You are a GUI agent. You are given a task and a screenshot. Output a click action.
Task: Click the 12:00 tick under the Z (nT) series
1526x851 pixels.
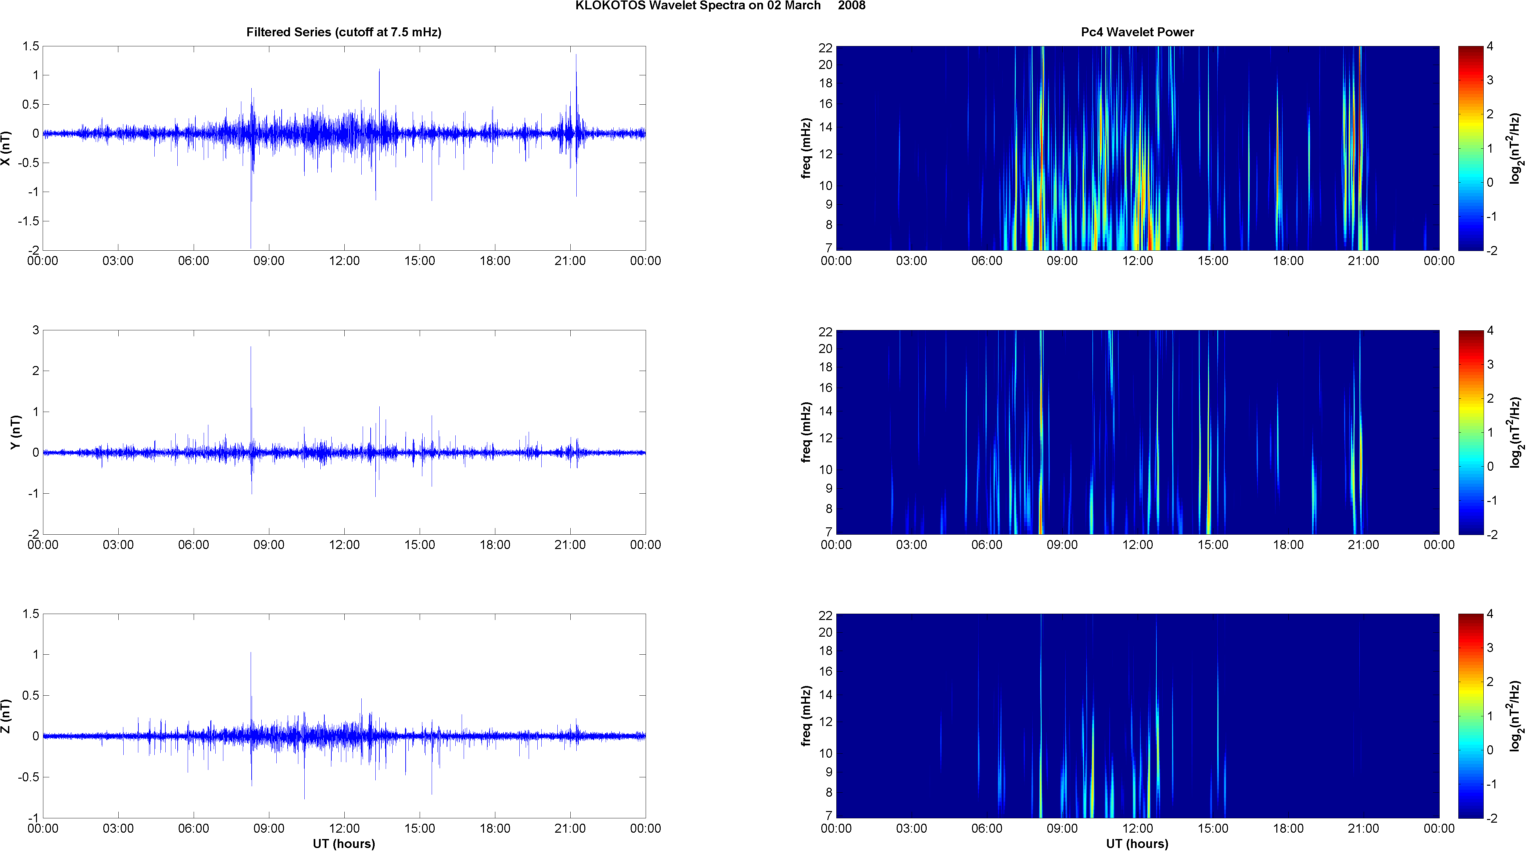pos(344,828)
